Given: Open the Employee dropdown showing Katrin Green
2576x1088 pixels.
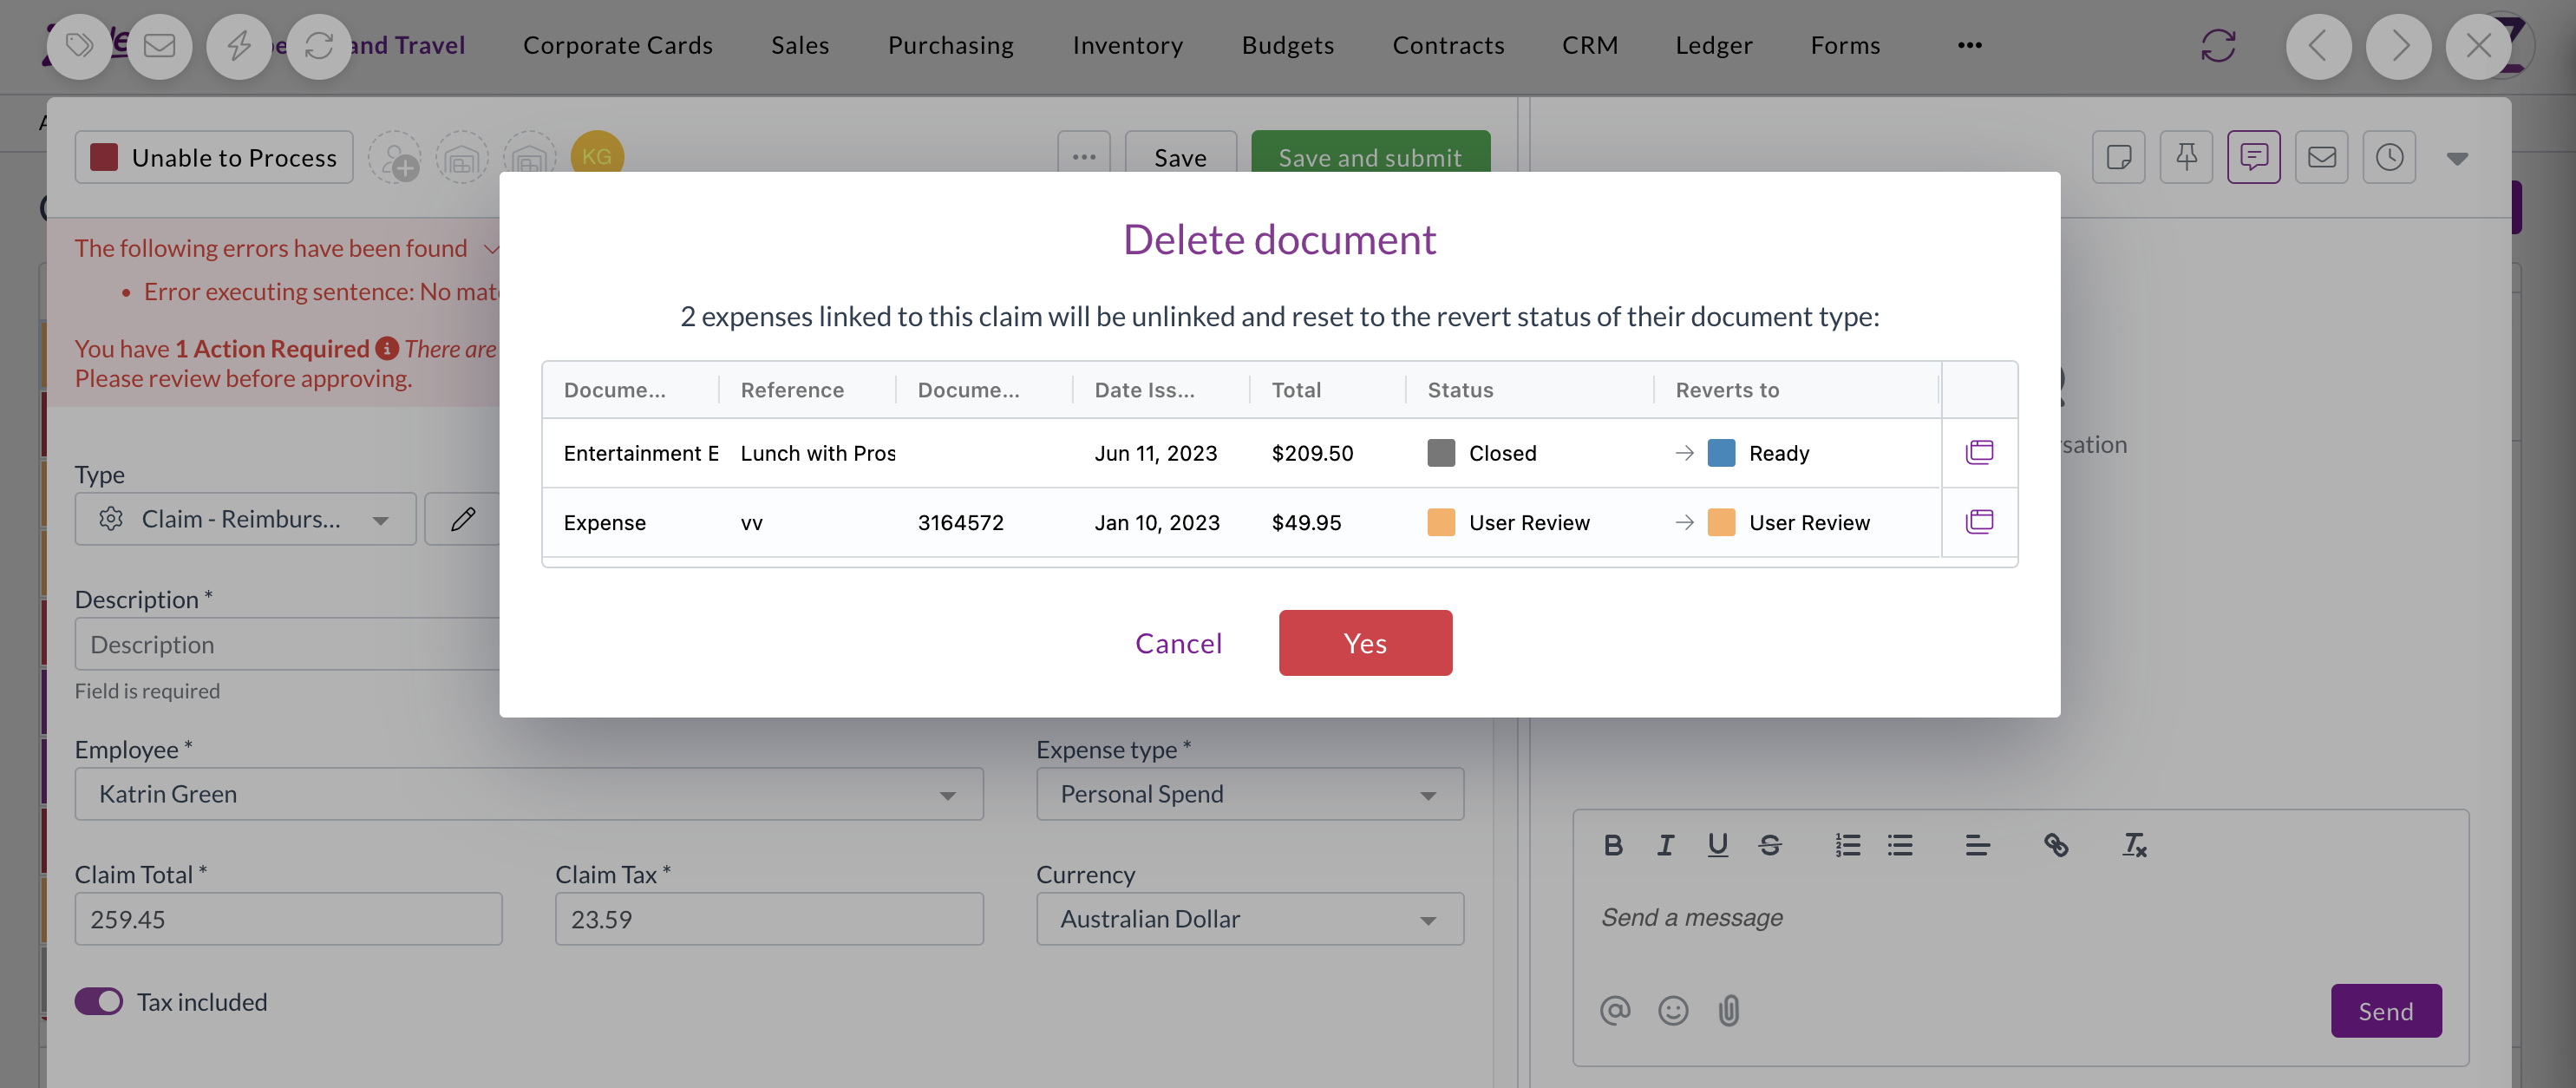Looking at the screenshot, I should click(x=529, y=794).
